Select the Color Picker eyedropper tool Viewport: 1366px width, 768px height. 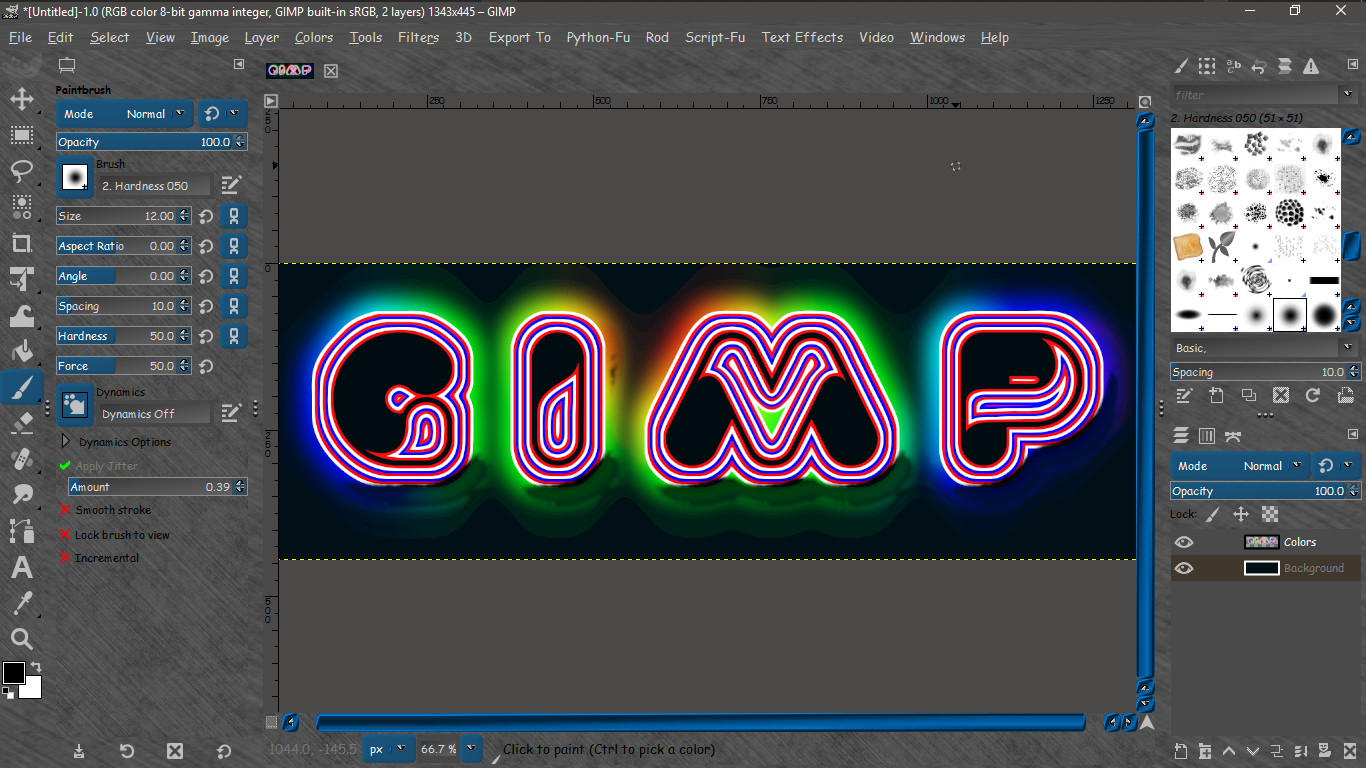pyautogui.click(x=21, y=603)
